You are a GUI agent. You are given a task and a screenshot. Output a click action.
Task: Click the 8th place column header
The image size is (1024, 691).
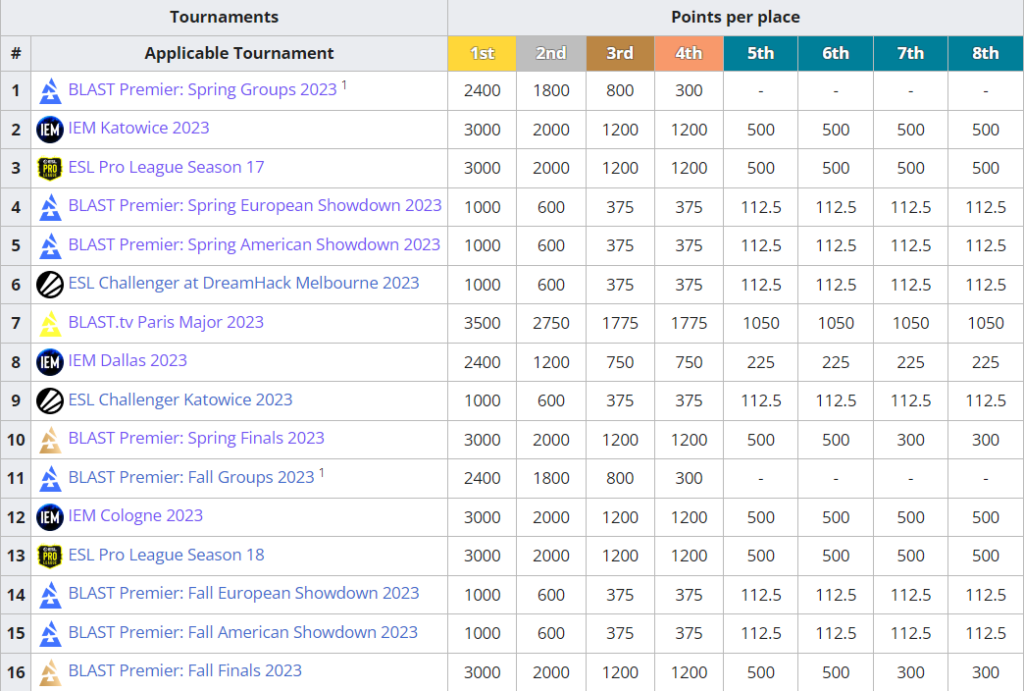985,53
